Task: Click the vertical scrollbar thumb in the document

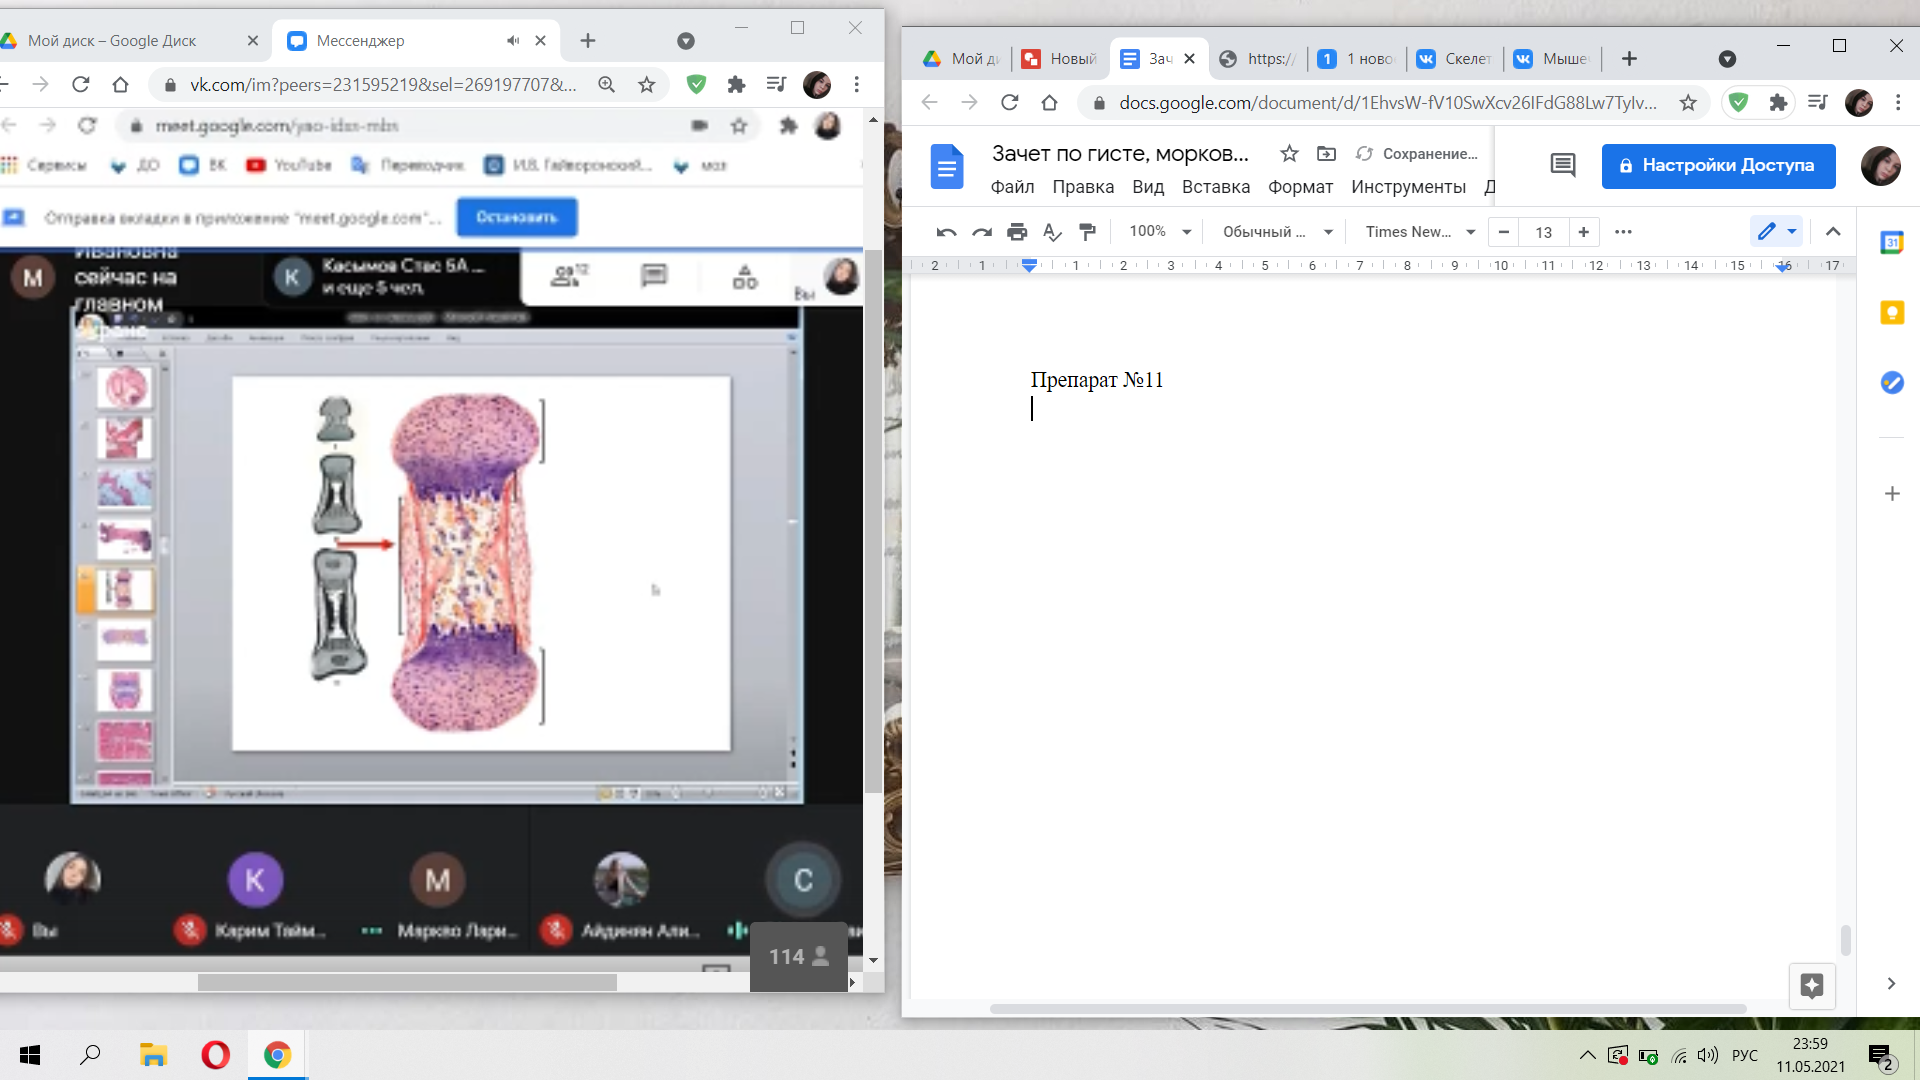Action: (x=1846, y=940)
